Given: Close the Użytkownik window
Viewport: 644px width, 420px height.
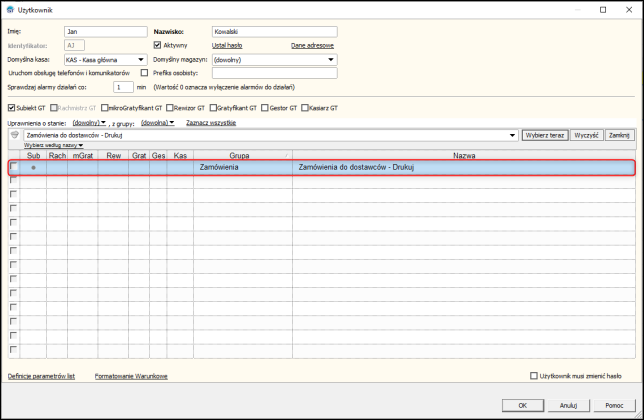Looking at the screenshot, I should point(629,10).
